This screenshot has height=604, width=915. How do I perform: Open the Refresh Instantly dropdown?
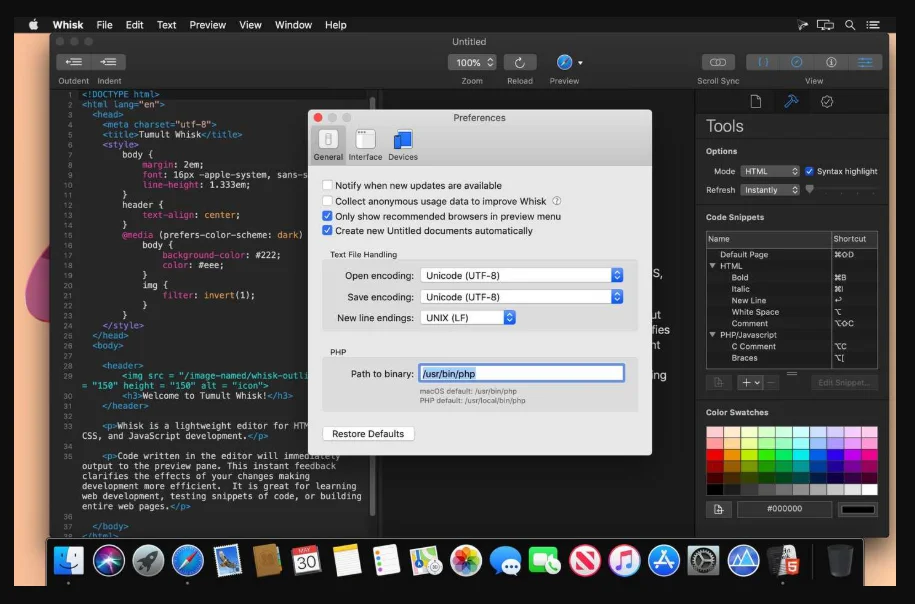[770, 190]
